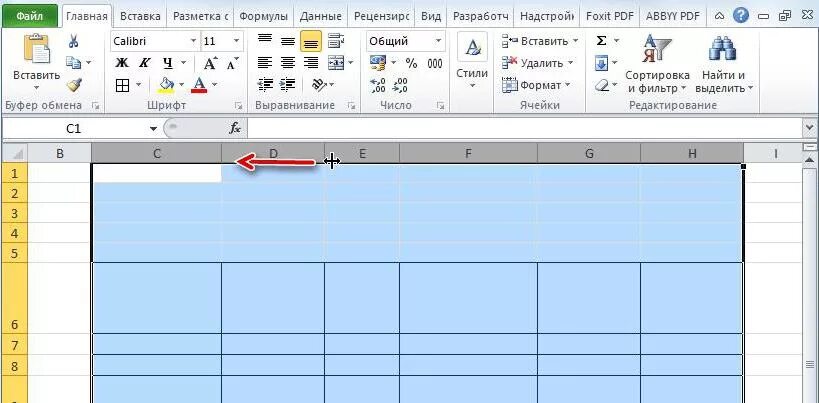The image size is (819, 403).
Task: Toggle Middle Align vertical alignment
Action: (x=288, y=41)
